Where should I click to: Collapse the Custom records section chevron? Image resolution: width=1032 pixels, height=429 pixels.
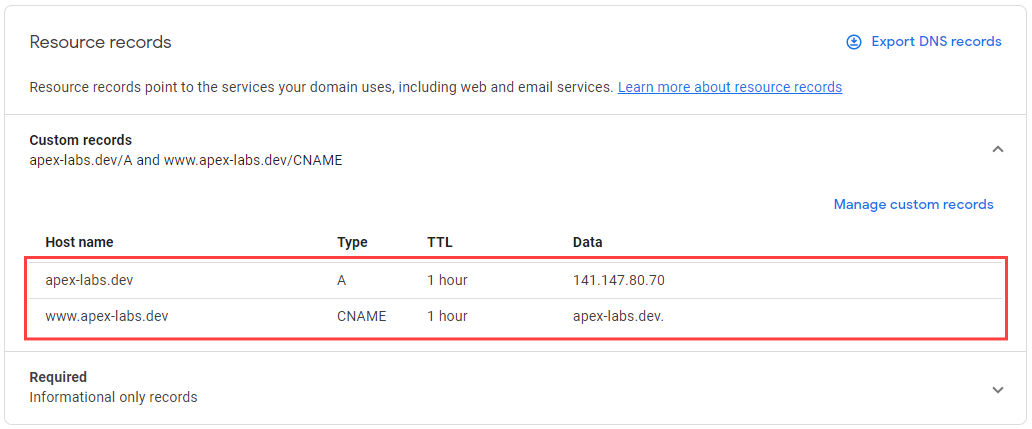click(998, 149)
